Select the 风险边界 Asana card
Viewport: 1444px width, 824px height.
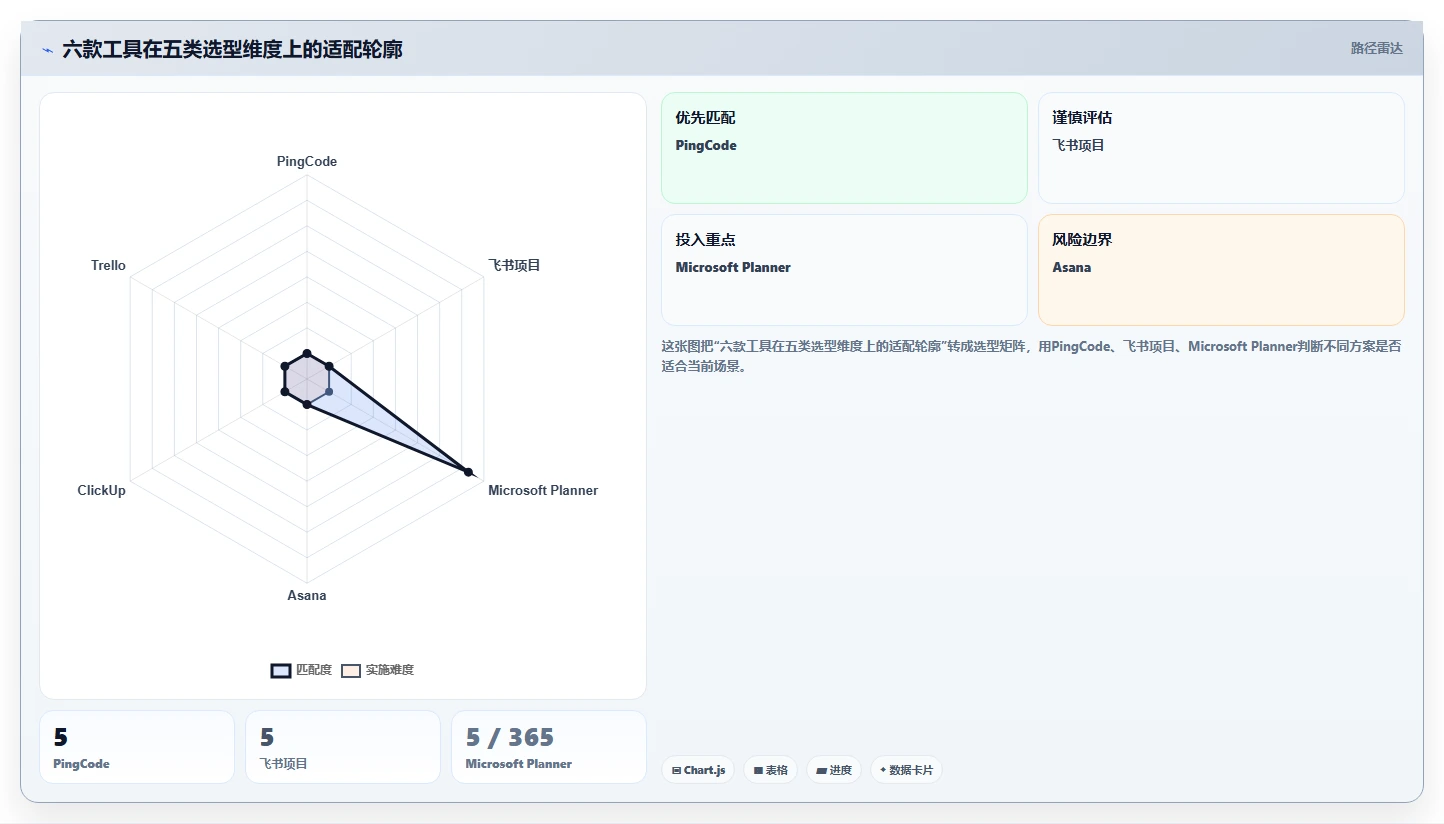[x=1221, y=270]
